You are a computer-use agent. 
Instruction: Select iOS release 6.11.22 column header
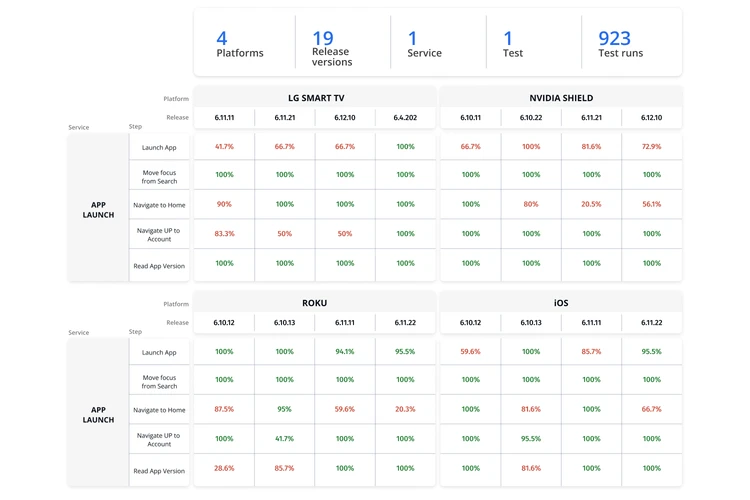point(651,322)
